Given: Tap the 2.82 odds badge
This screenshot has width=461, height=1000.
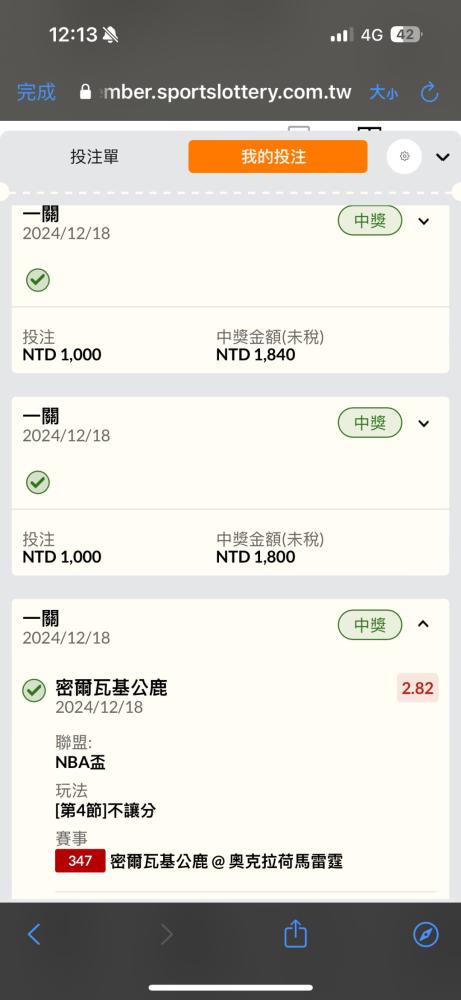Looking at the screenshot, I should (x=418, y=688).
